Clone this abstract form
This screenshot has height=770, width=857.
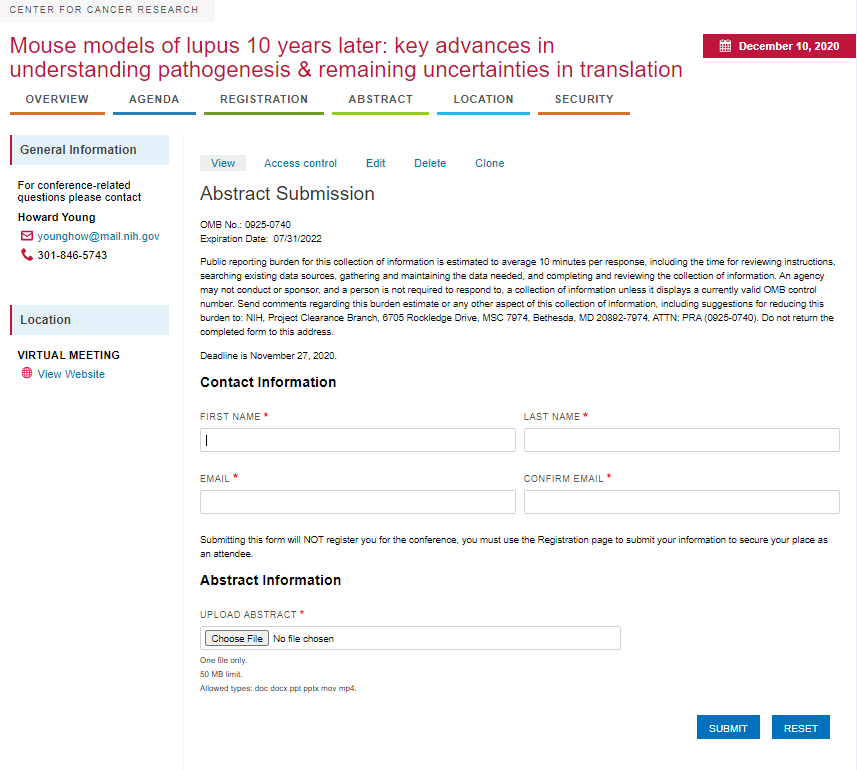tap(489, 163)
